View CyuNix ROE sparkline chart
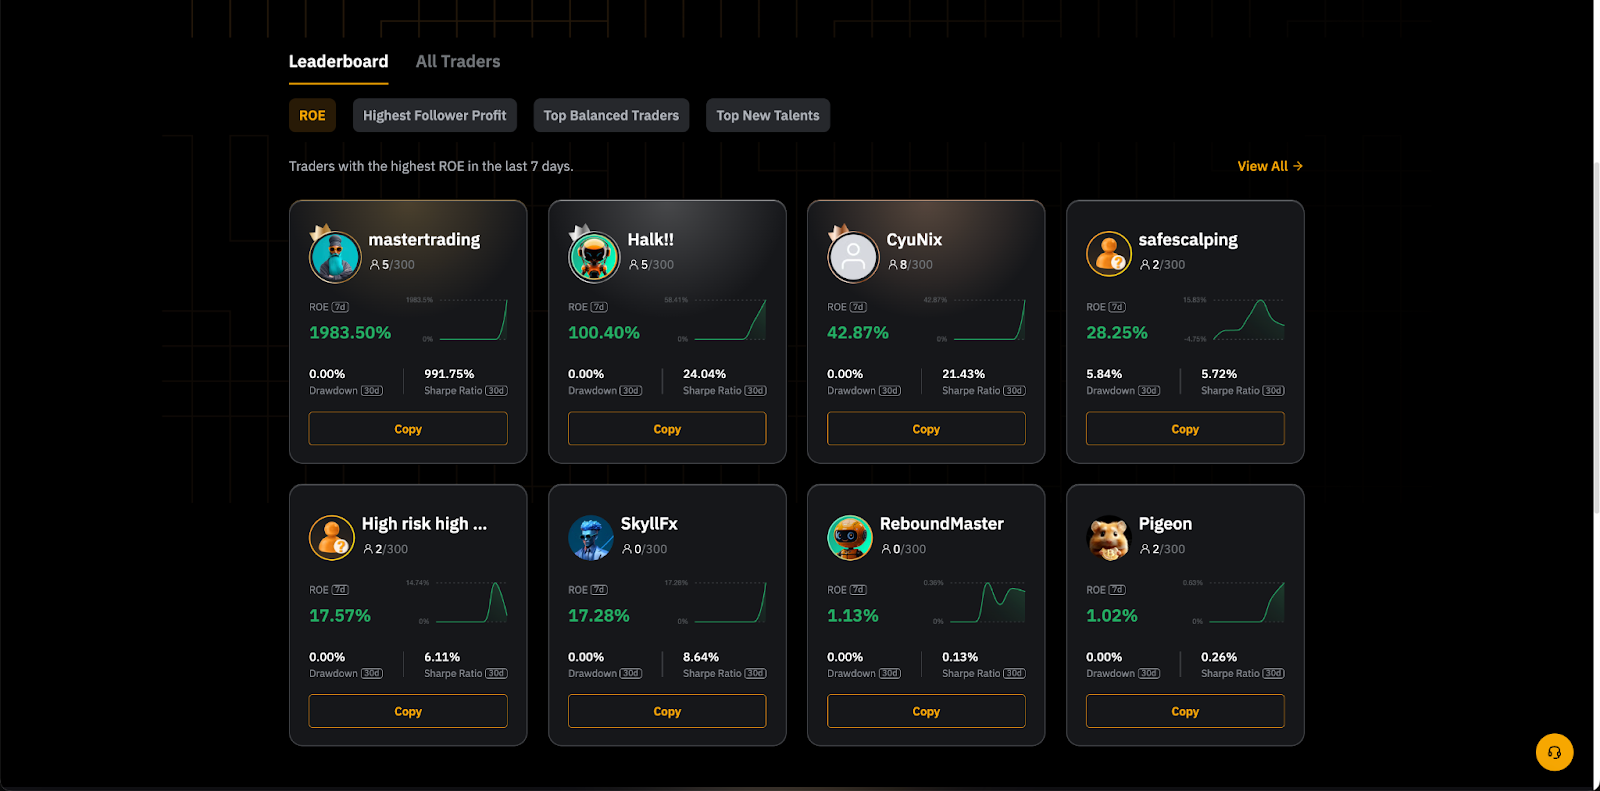1600x791 pixels. tap(989, 320)
